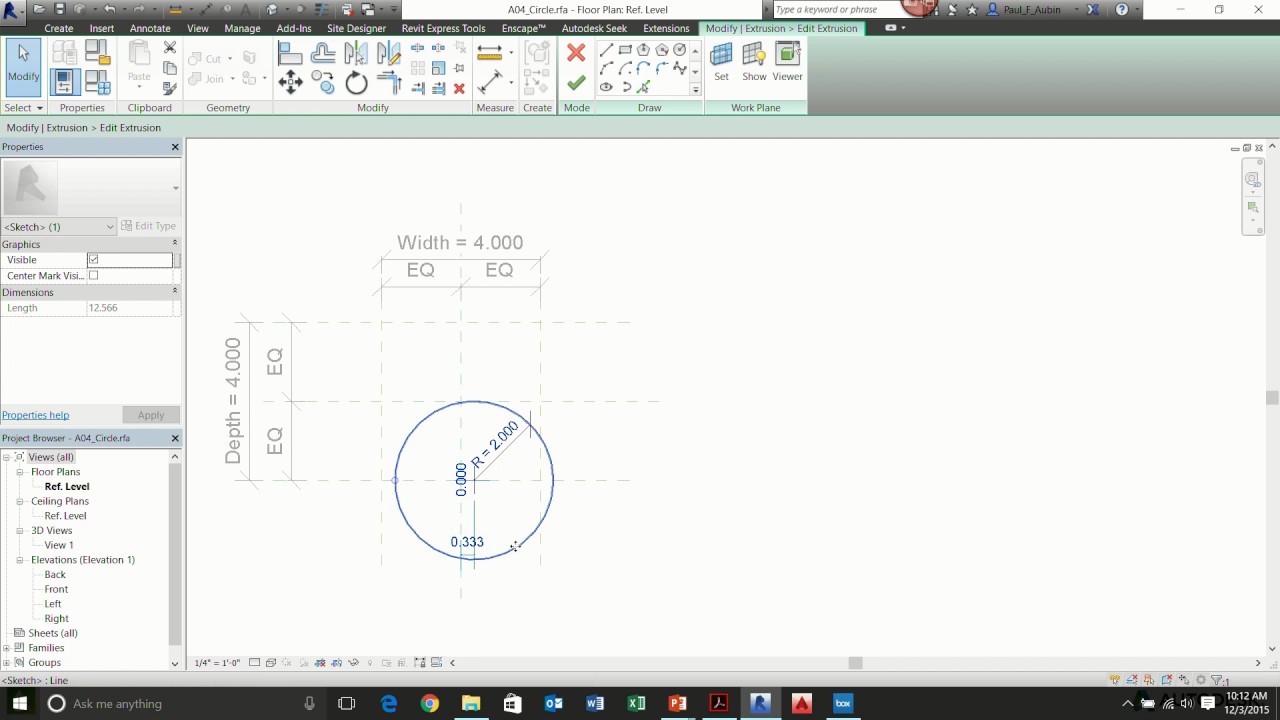Select the Modify arrow tool

pyautogui.click(x=23, y=65)
